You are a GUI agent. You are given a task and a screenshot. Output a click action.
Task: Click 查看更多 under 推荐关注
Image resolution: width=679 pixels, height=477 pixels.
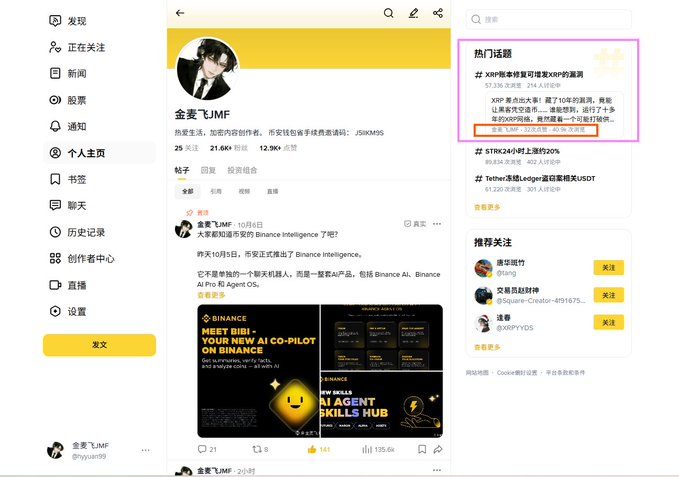pos(487,347)
